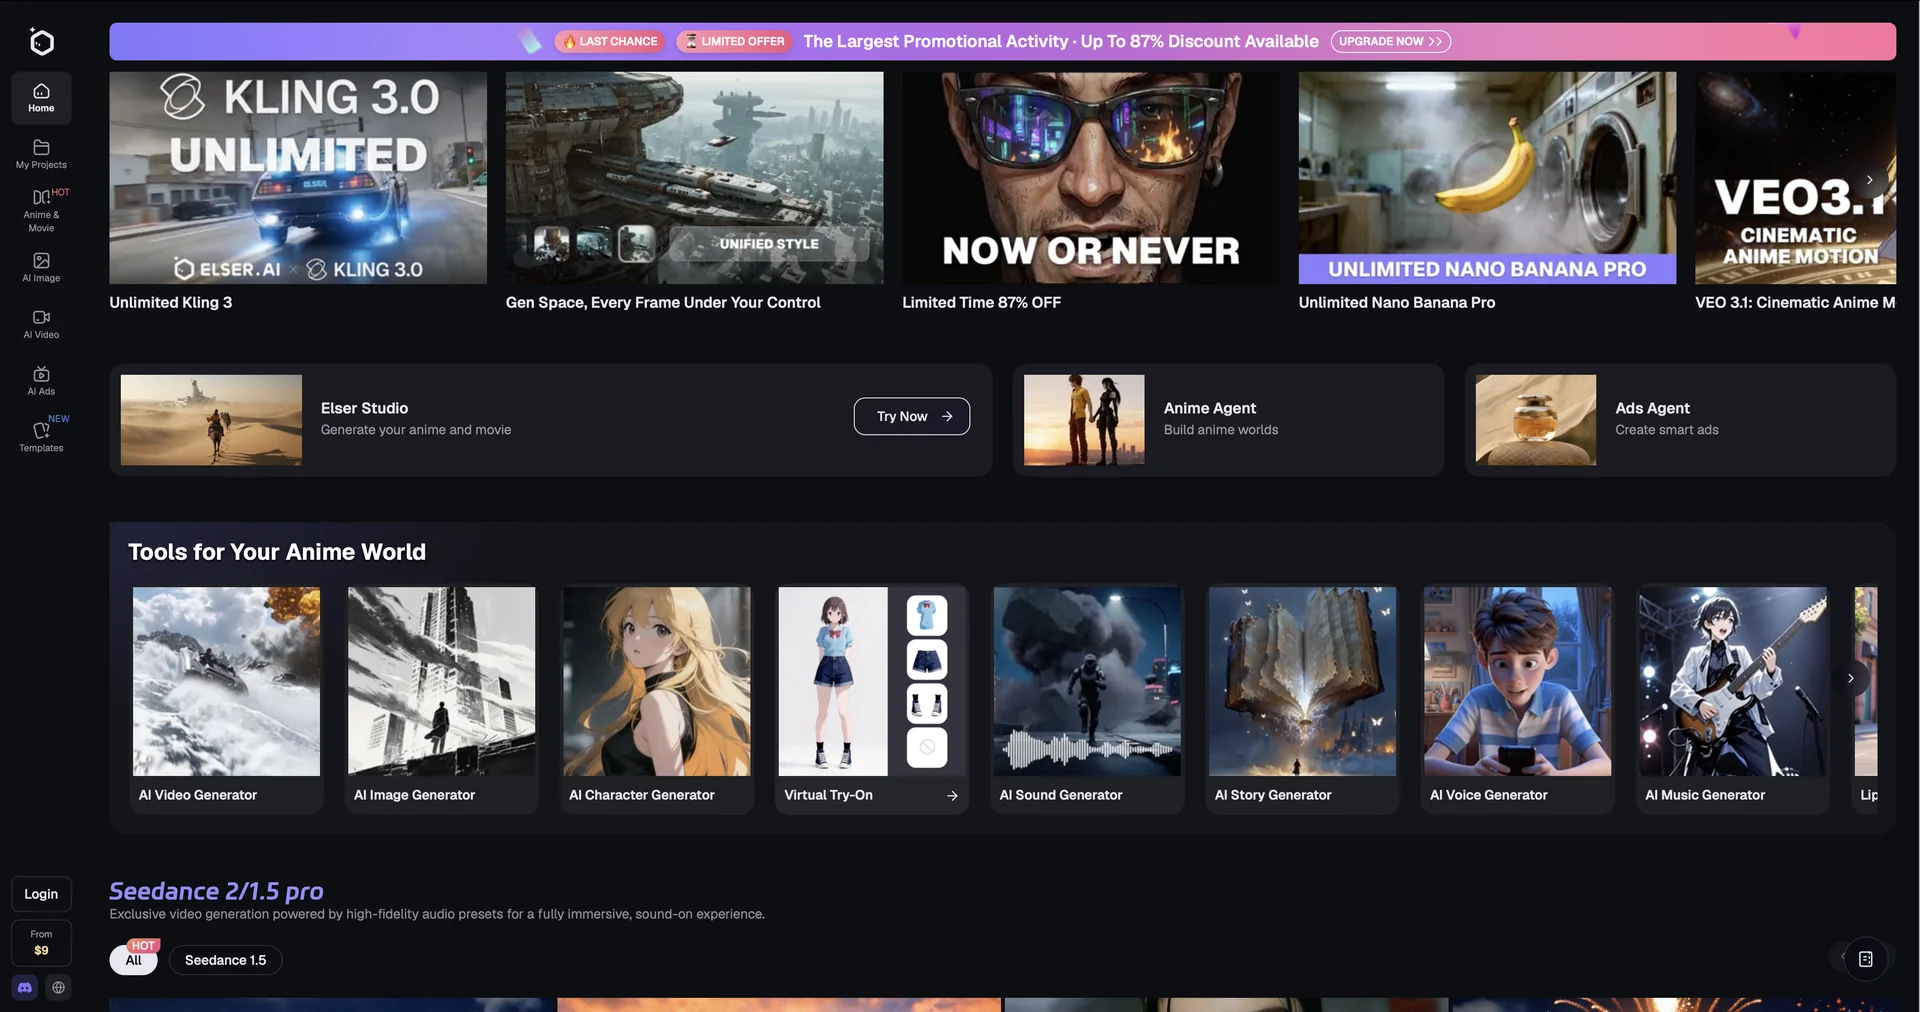
Task: Select the AI Image sidebar icon
Action: [41, 267]
